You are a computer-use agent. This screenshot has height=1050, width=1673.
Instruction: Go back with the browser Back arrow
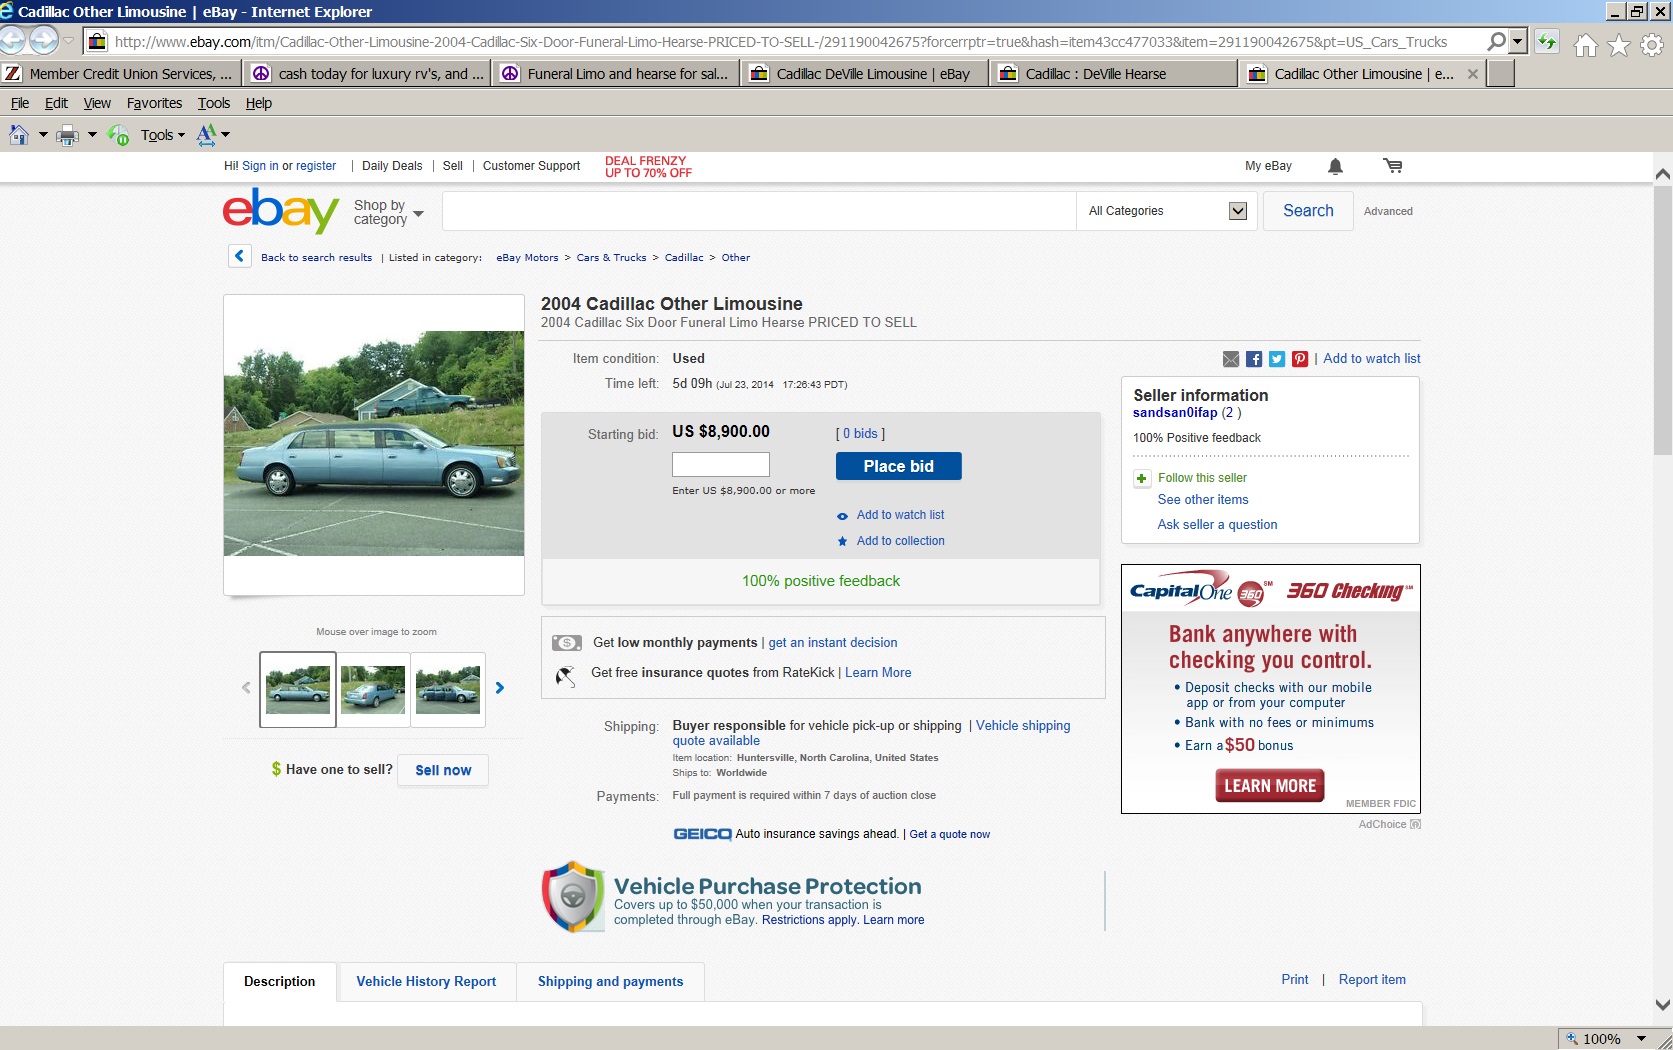coord(12,41)
